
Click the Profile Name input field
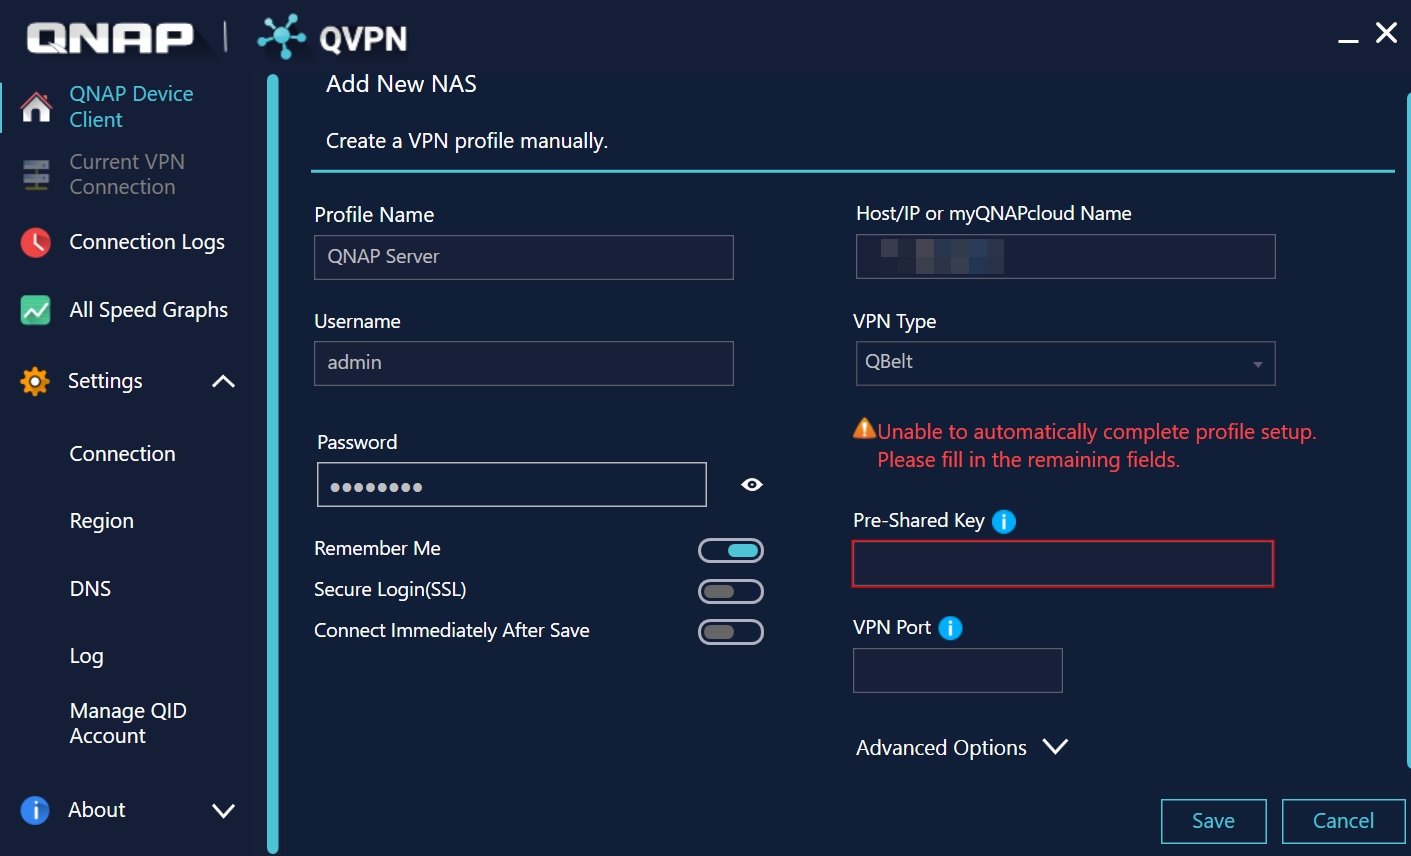(x=524, y=257)
